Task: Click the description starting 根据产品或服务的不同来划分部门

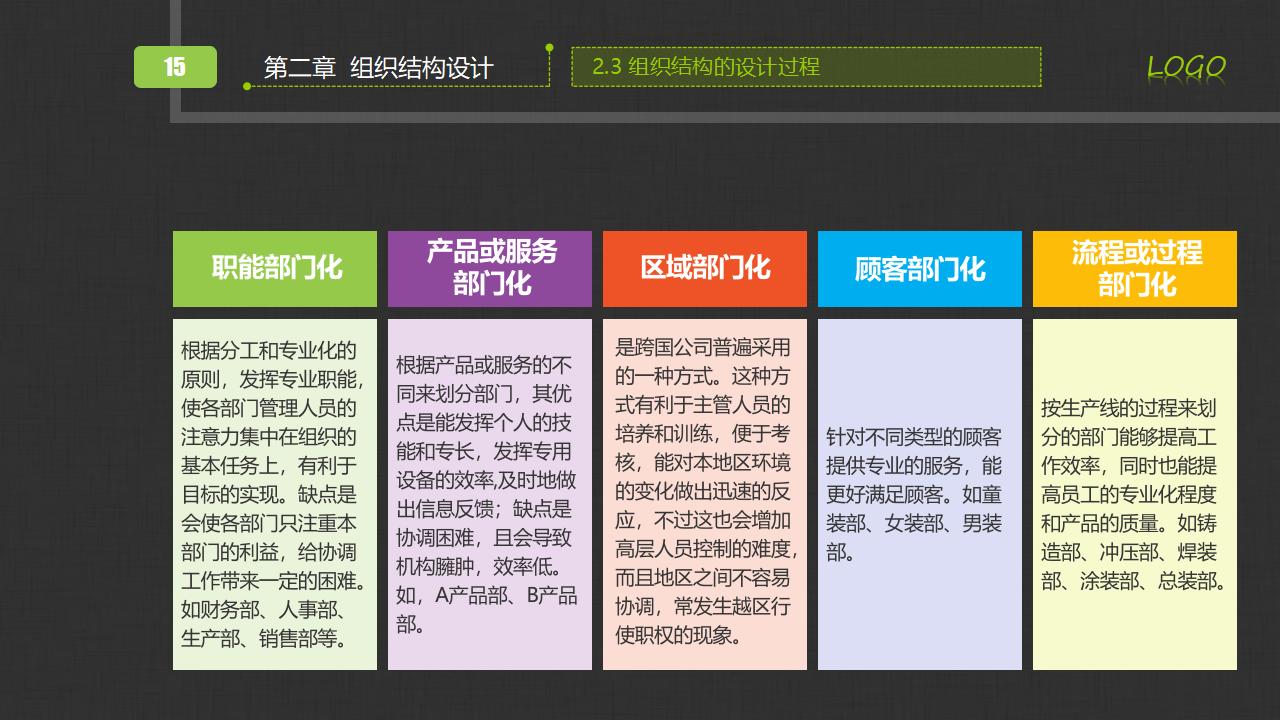Action: 490,494
